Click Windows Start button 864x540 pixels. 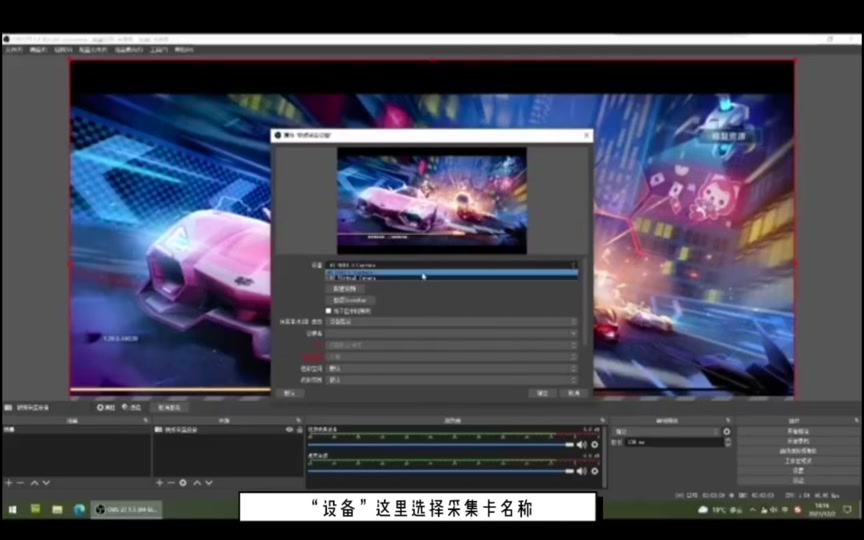[x=12, y=510]
